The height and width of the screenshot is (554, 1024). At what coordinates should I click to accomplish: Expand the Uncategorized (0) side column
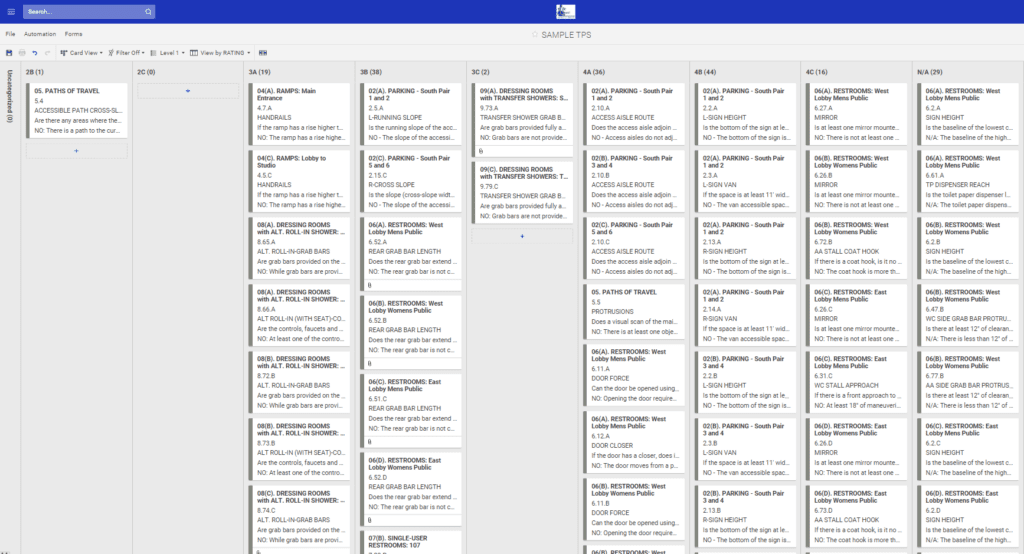[9, 96]
